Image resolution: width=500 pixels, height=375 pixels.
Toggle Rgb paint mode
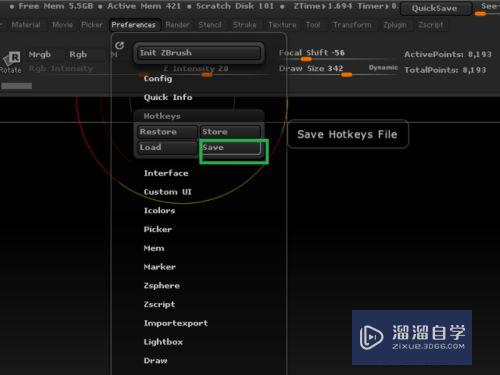coord(78,54)
